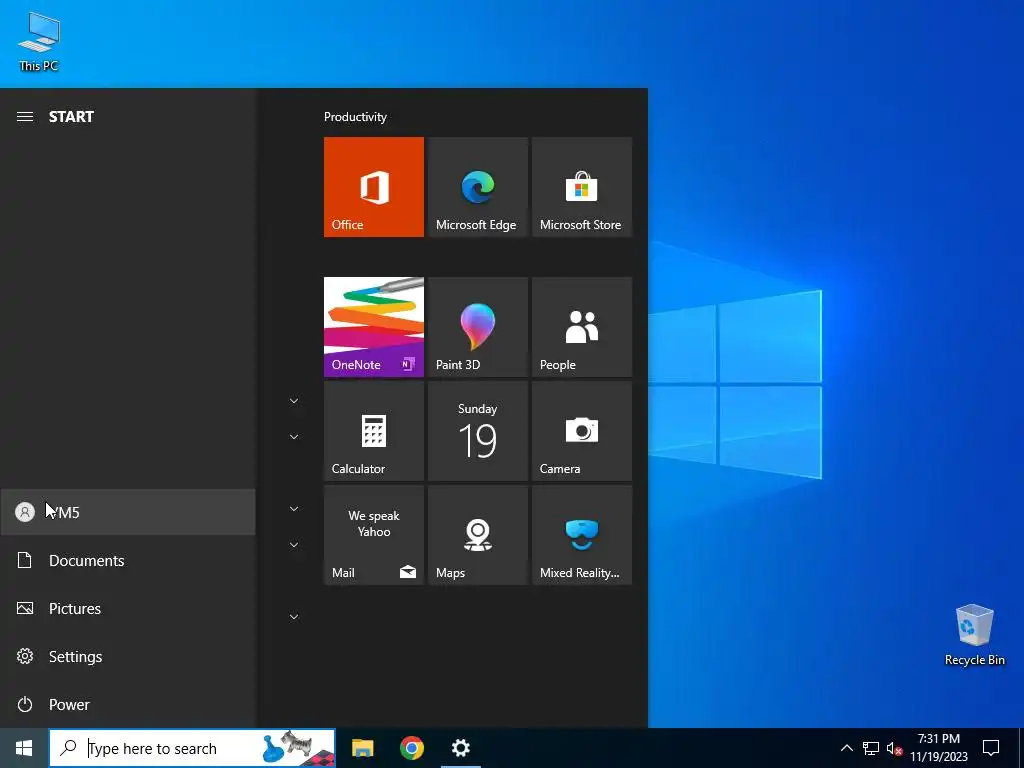The height and width of the screenshot is (768, 1024).
Task: Launch Google Chrome from the taskbar
Action: (x=411, y=748)
